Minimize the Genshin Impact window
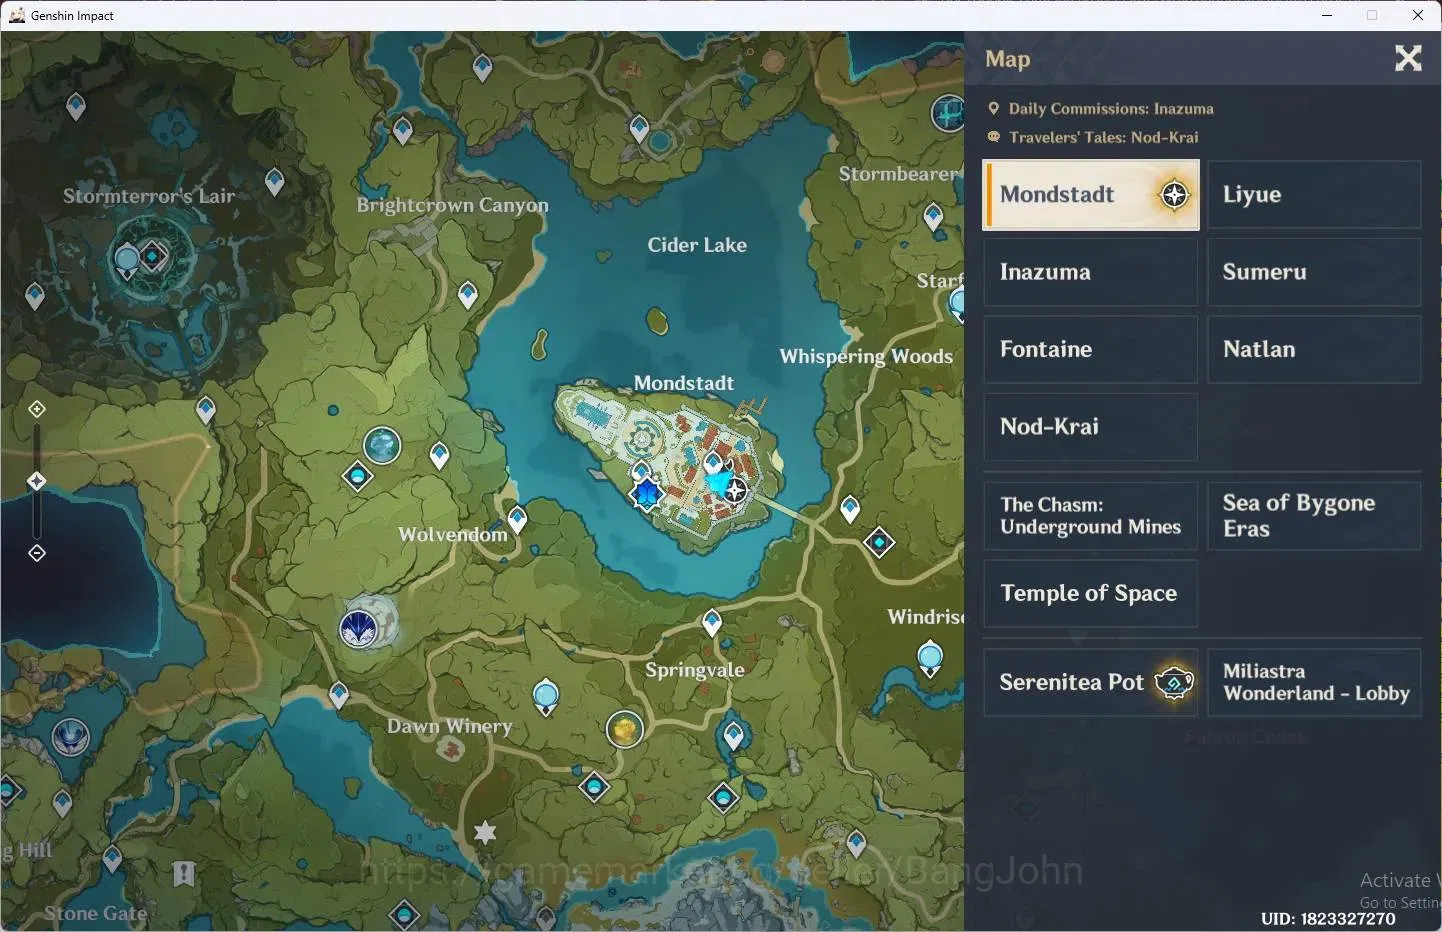Image resolution: width=1442 pixels, height=932 pixels. click(1327, 15)
